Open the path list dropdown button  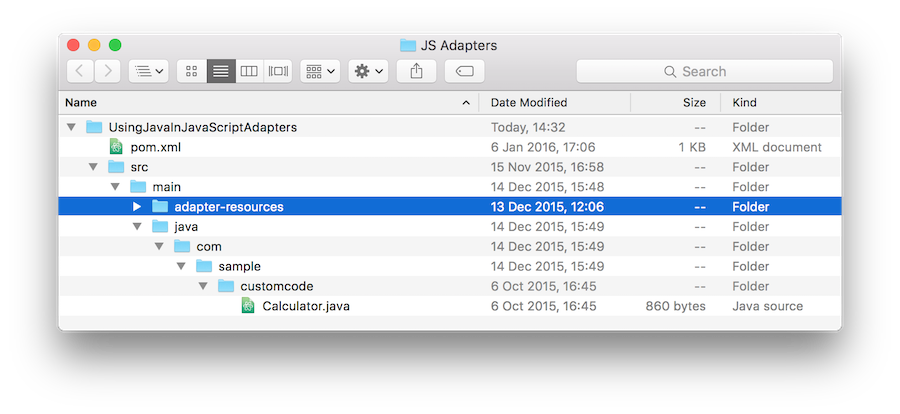tap(149, 71)
